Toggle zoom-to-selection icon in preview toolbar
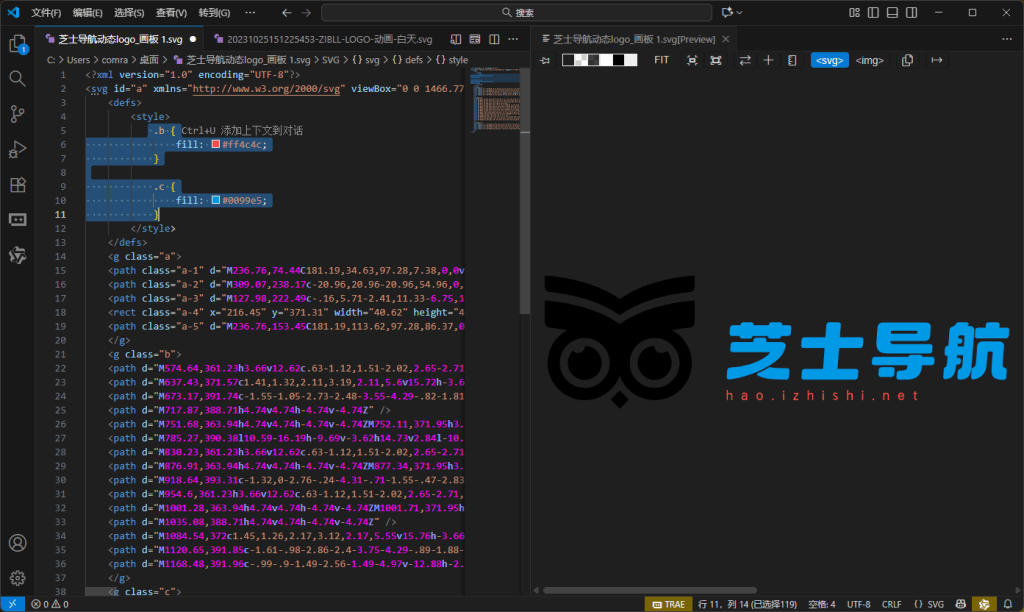The image size is (1024, 612). click(x=716, y=60)
